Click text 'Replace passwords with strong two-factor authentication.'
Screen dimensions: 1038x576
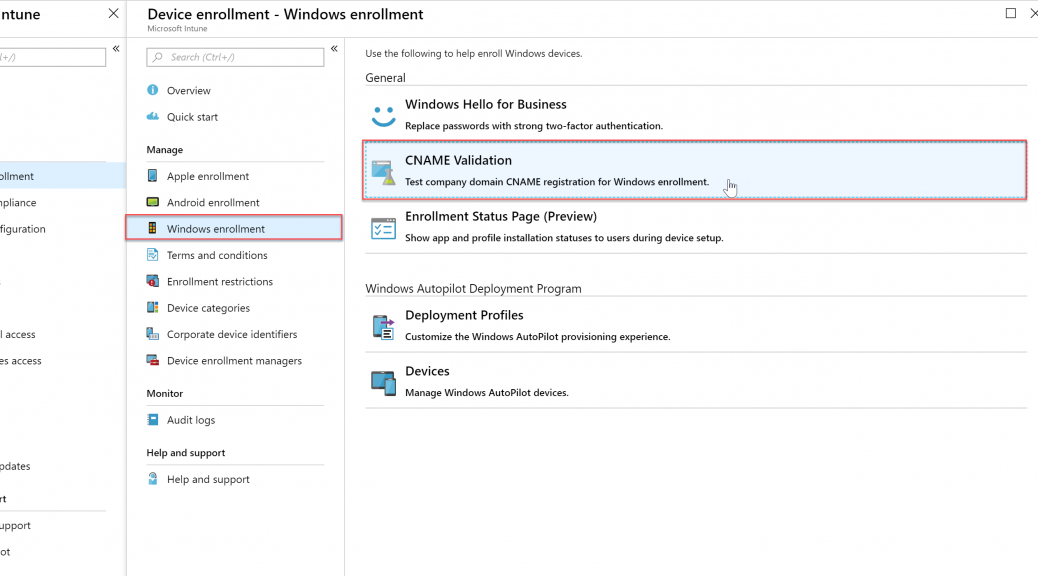point(534,126)
